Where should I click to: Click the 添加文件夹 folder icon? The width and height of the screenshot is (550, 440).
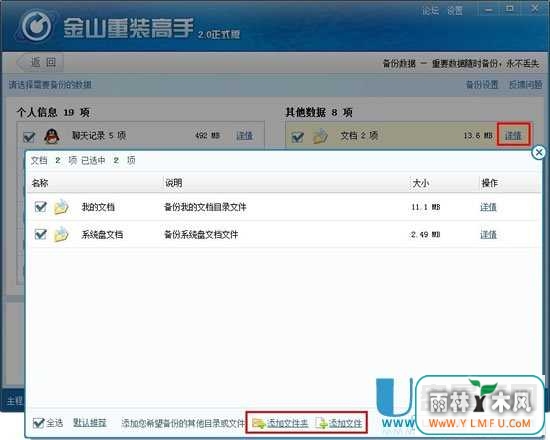(259, 423)
